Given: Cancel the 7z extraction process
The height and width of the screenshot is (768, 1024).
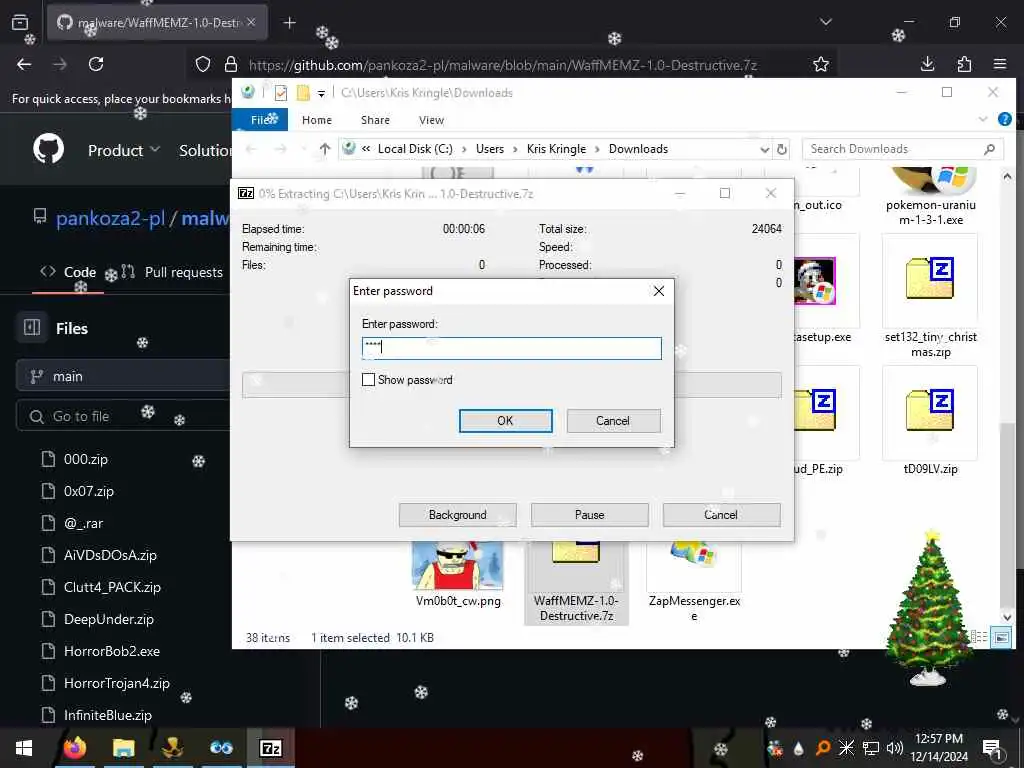Looking at the screenshot, I should pos(721,515).
